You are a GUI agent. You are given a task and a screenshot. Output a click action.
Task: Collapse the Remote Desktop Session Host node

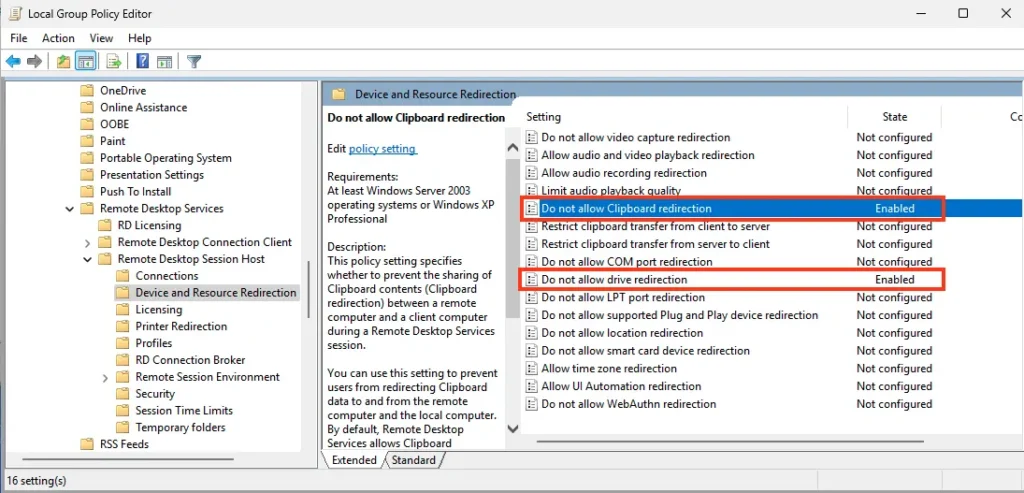[x=88, y=260]
